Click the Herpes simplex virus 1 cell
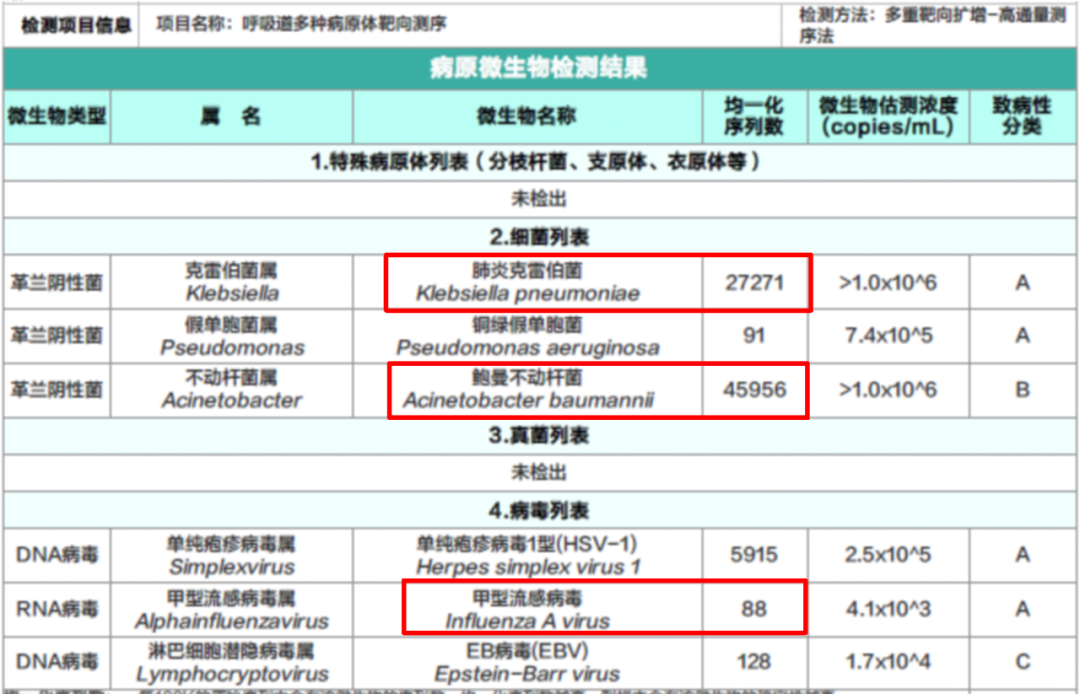Screen dimensions: 1080x694 527,555
